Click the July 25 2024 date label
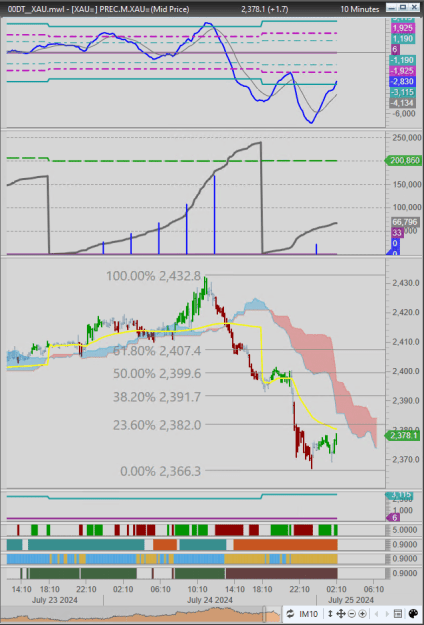The height and width of the screenshot is (625, 424). tap(351, 599)
